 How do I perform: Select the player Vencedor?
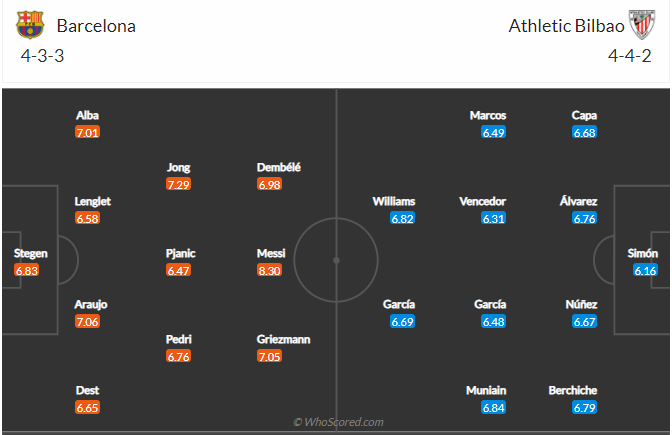coord(482,201)
